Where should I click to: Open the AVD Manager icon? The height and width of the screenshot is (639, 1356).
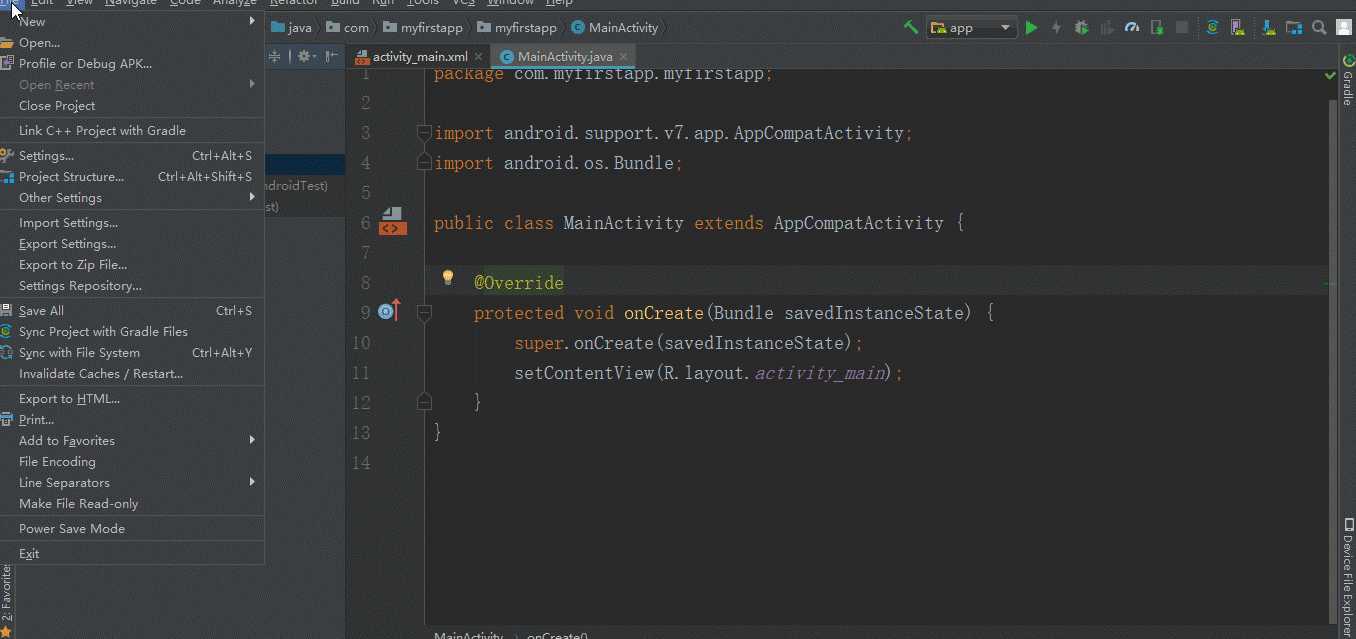pyautogui.click(x=1238, y=28)
